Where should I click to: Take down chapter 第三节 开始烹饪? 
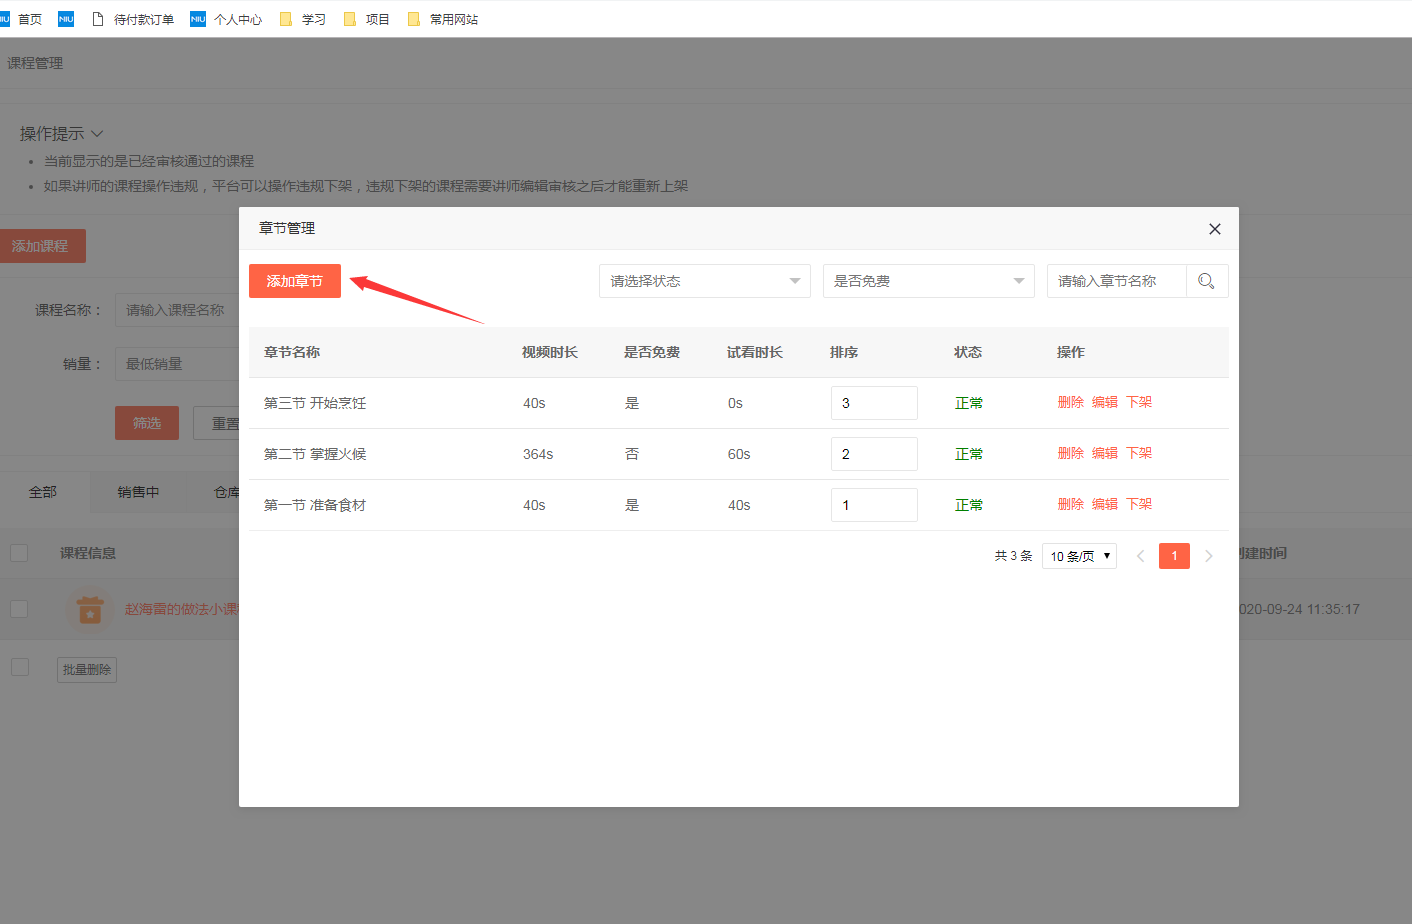1139,402
